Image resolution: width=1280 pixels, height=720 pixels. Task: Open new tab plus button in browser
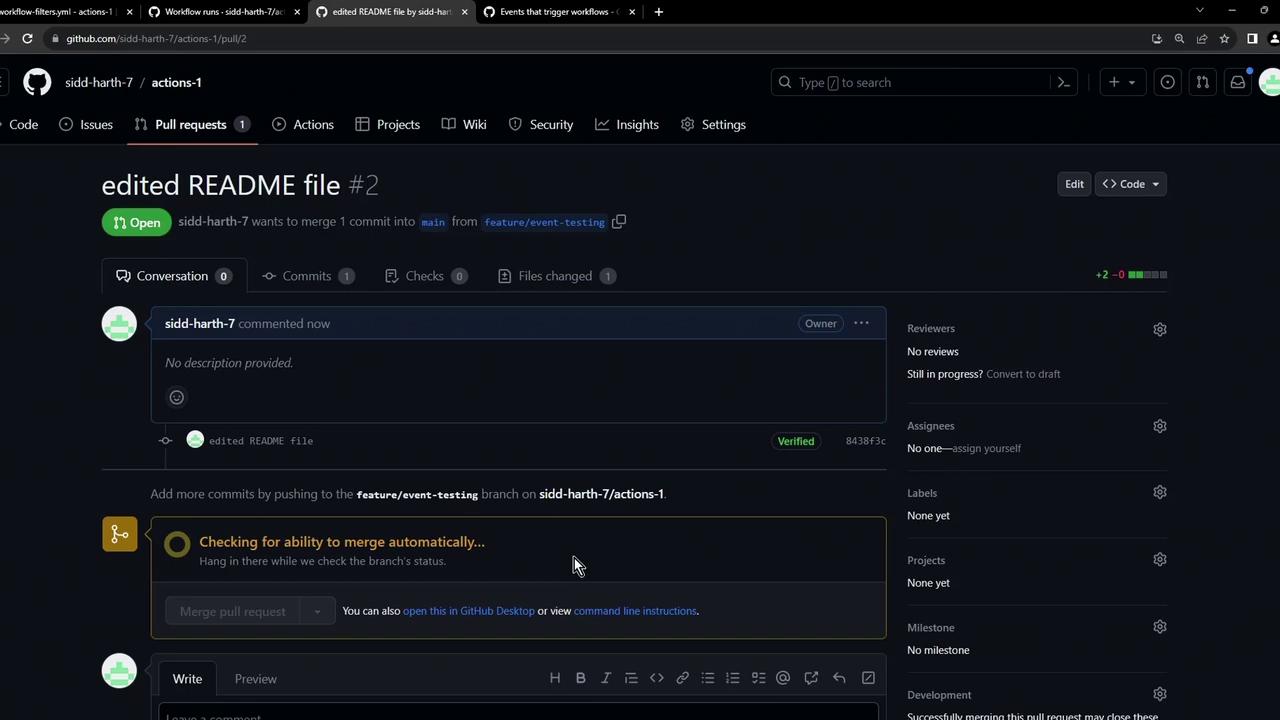click(x=658, y=12)
